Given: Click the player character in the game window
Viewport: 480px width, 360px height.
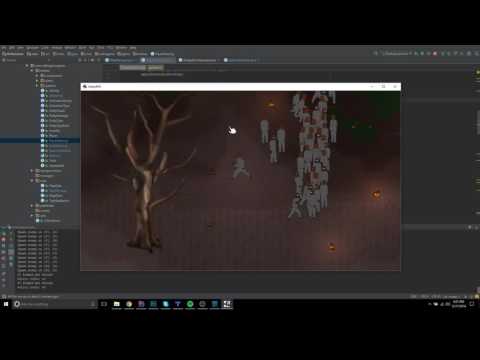Looking at the screenshot, I should tap(241, 168).
